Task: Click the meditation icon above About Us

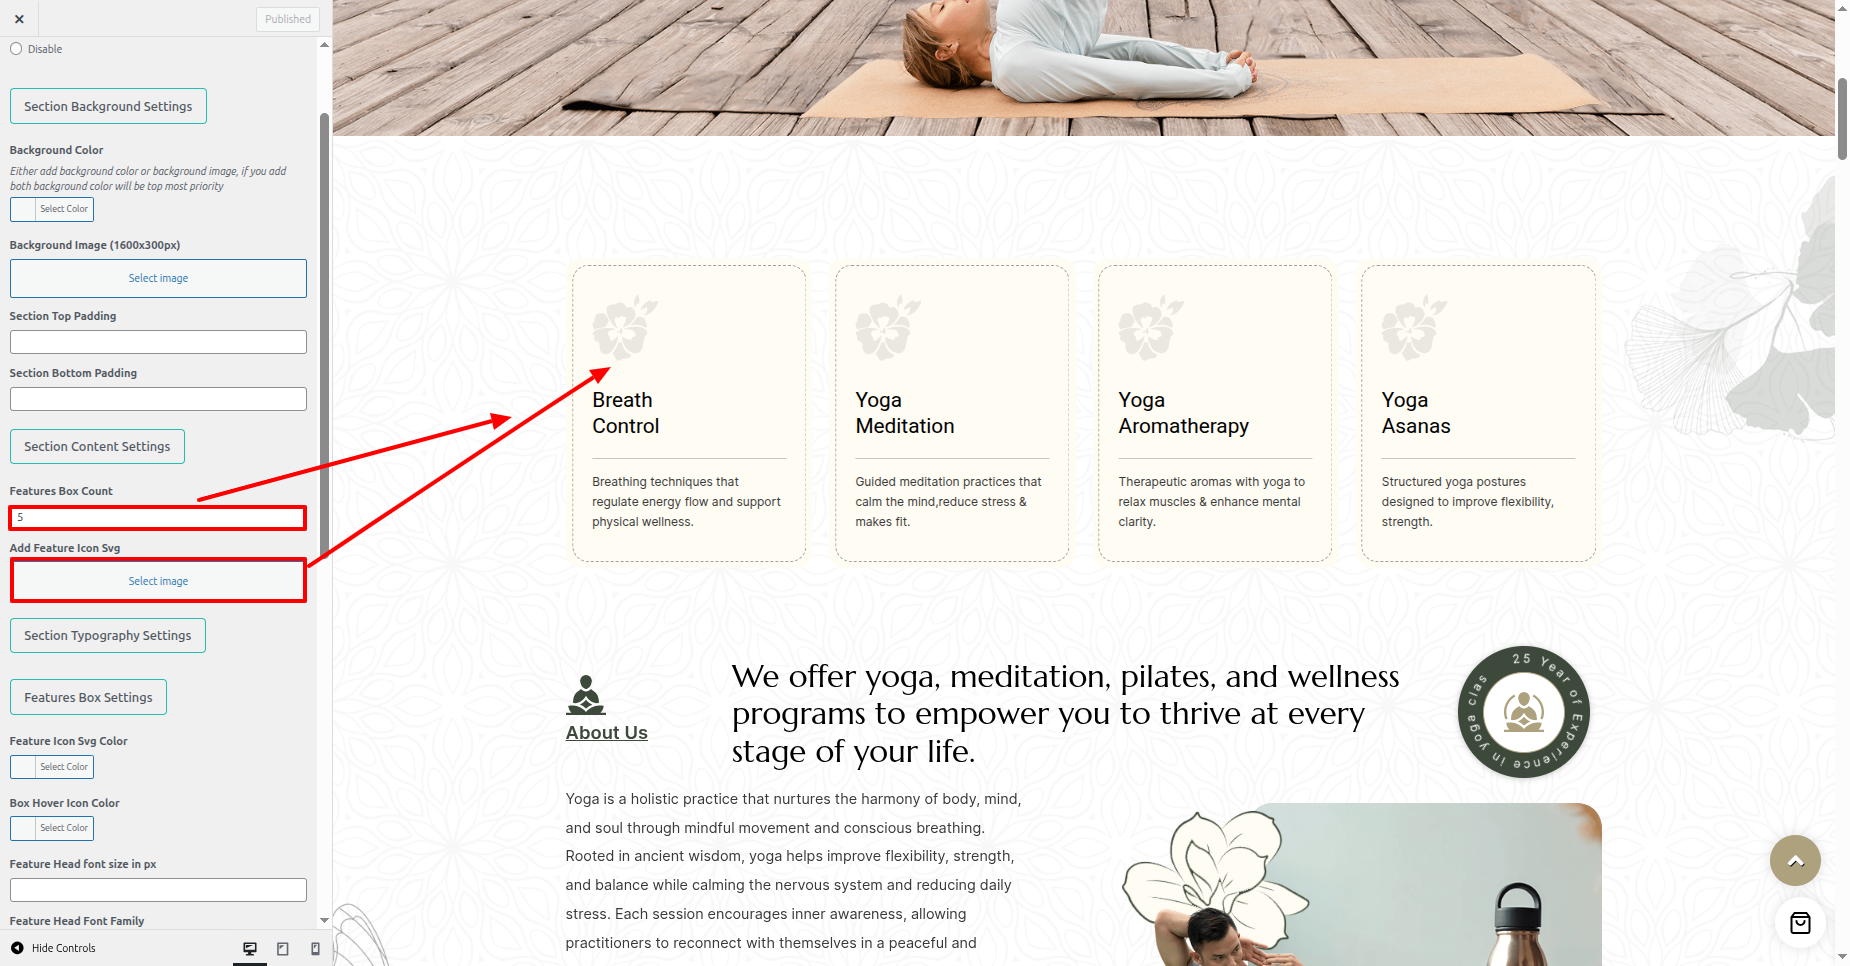Action: 586,695
